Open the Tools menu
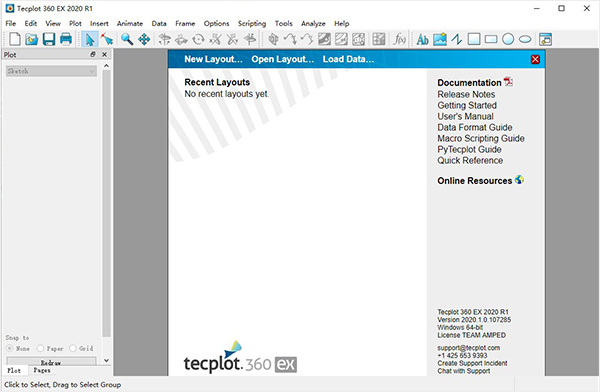Viewport: 600px width, 392px height. (x=284, y=23)
